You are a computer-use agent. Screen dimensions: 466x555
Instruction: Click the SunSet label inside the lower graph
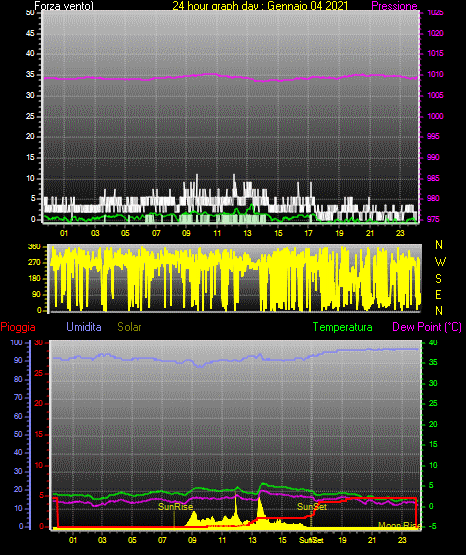tap(312, 507)
